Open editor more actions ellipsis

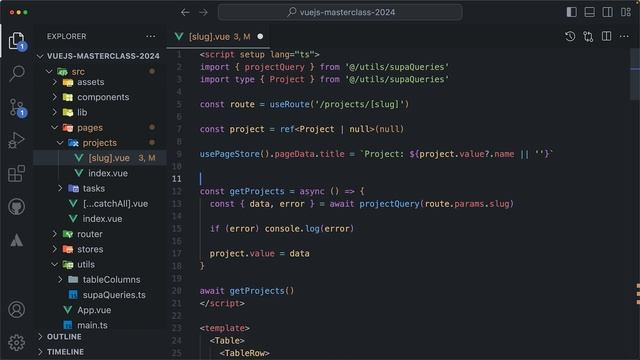(x=624, y=36)
